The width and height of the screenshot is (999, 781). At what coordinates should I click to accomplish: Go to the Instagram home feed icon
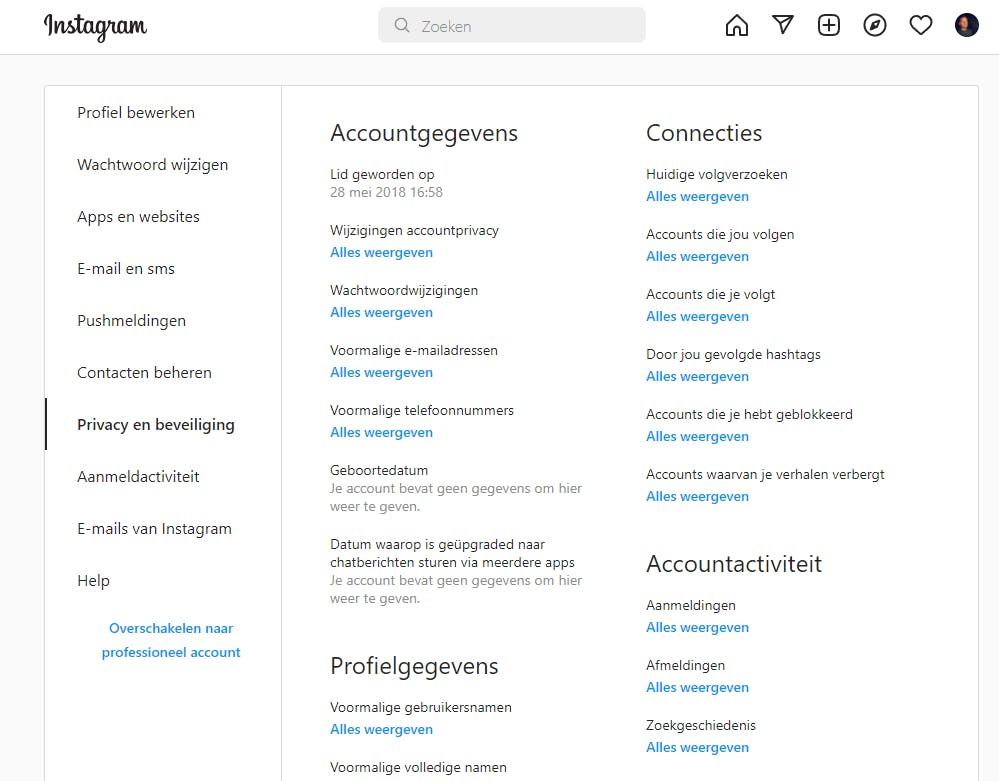click(x=737, y=26)
